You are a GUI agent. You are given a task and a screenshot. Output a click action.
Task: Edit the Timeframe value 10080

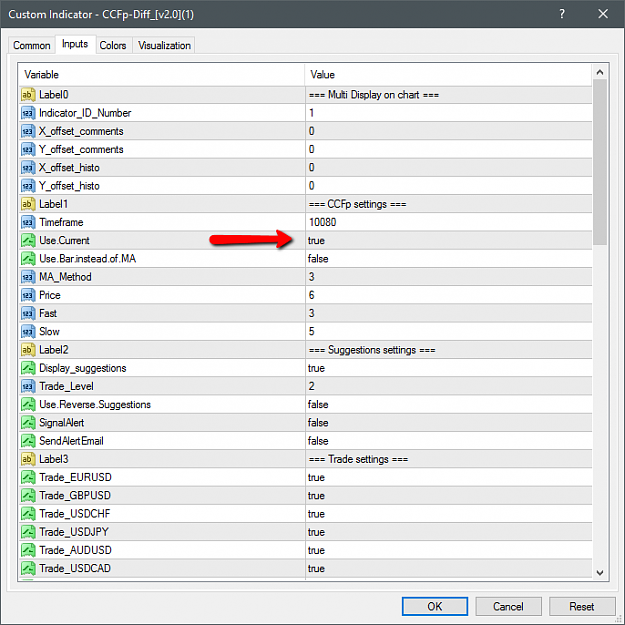(x=448, y=222)
